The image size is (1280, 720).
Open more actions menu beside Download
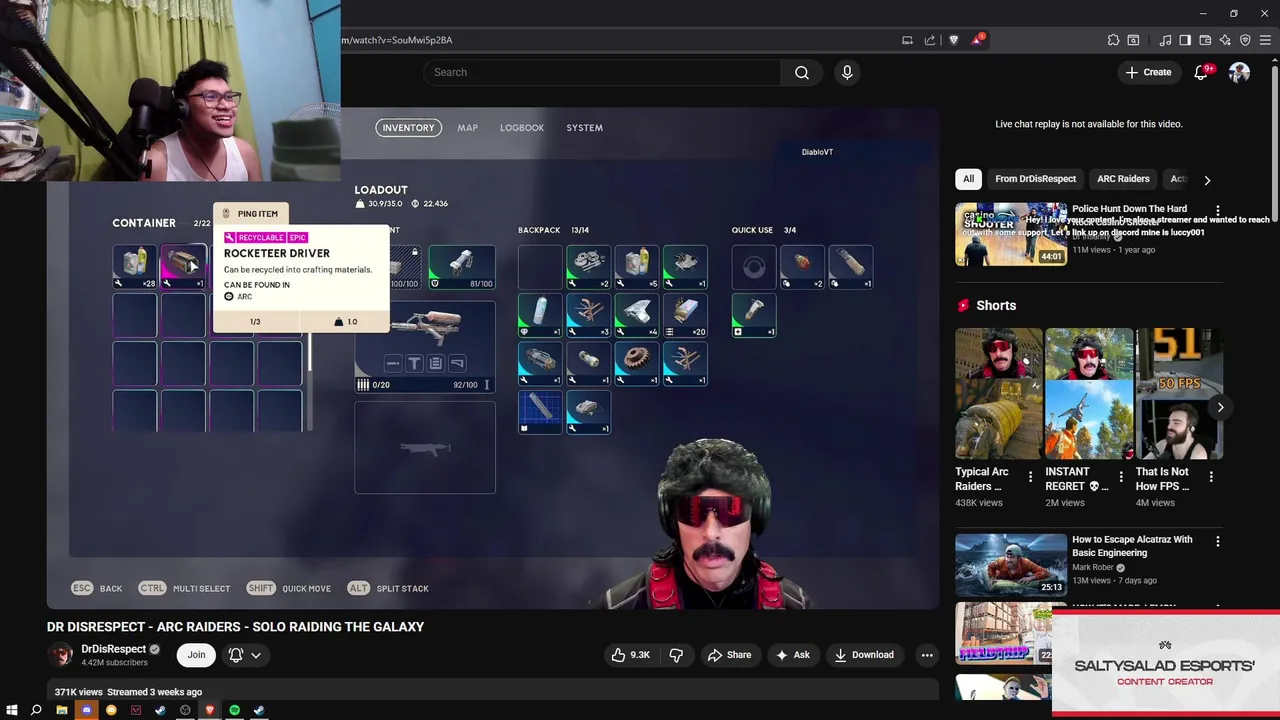point(927,655)
